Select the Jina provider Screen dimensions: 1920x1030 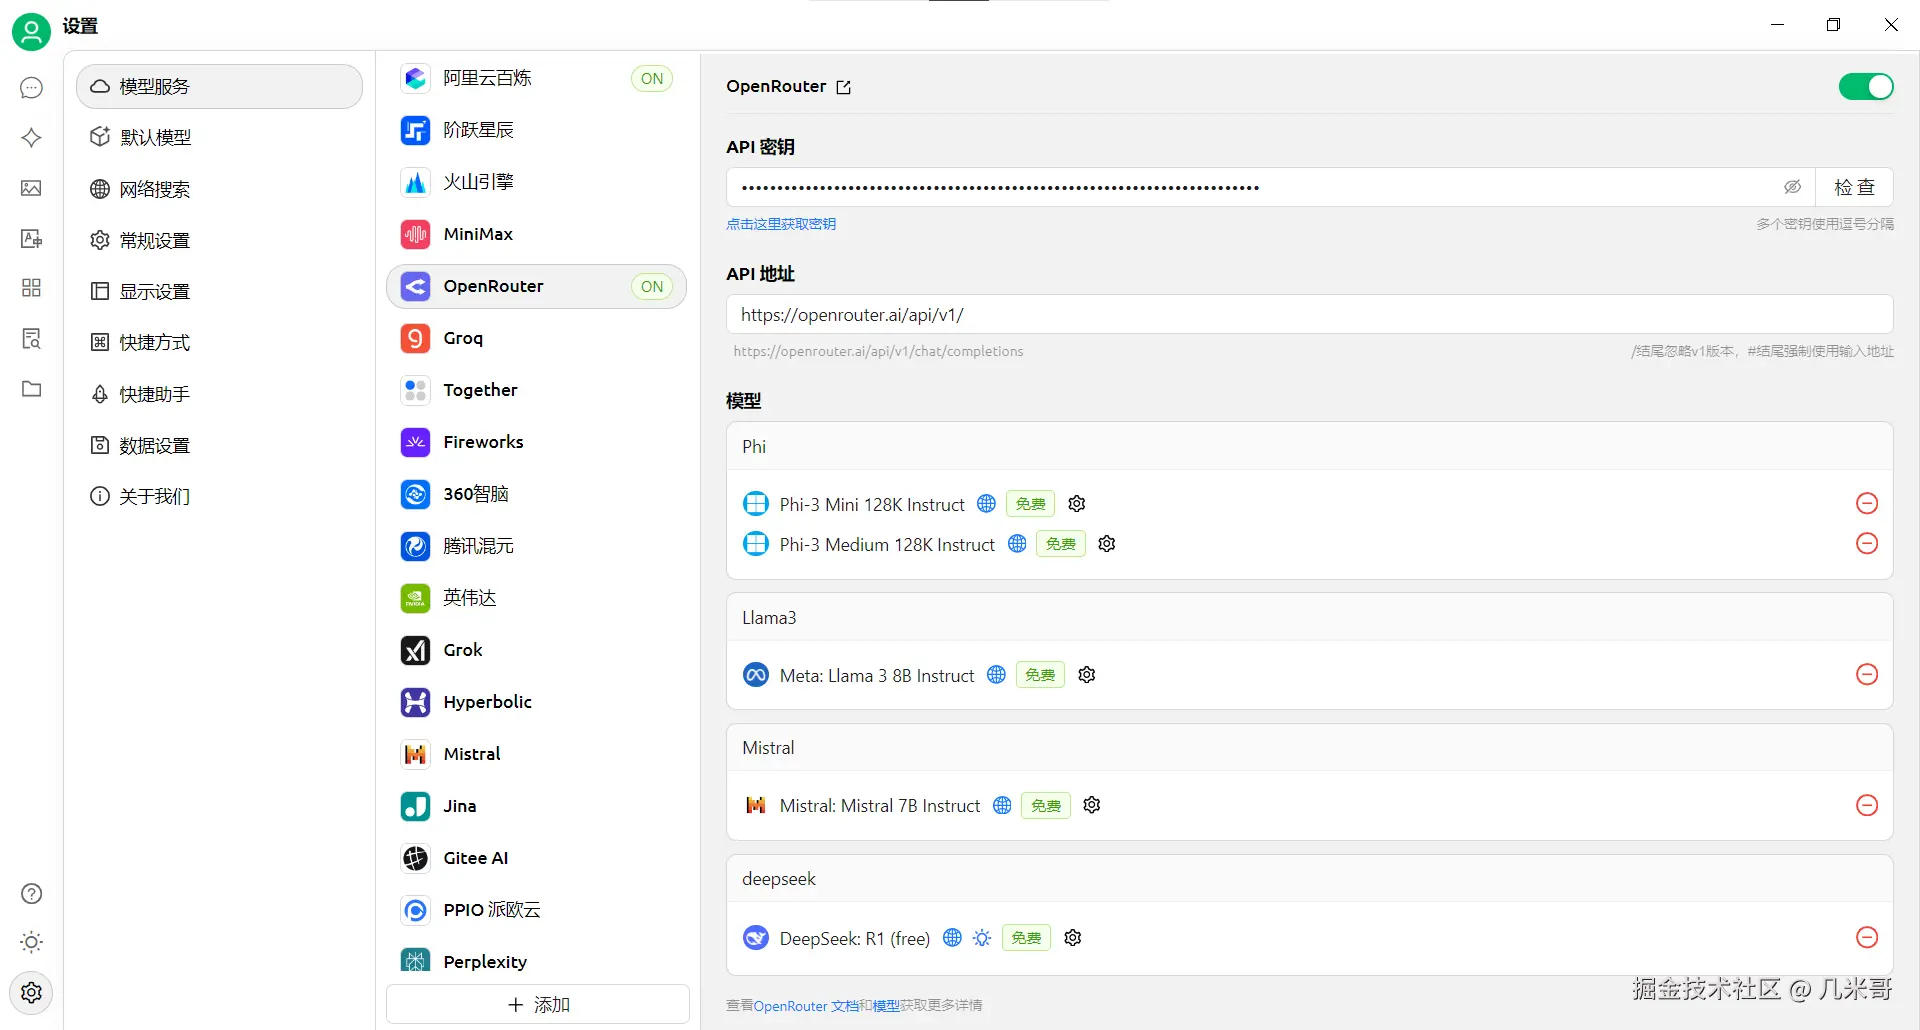(x=537, y=806)
